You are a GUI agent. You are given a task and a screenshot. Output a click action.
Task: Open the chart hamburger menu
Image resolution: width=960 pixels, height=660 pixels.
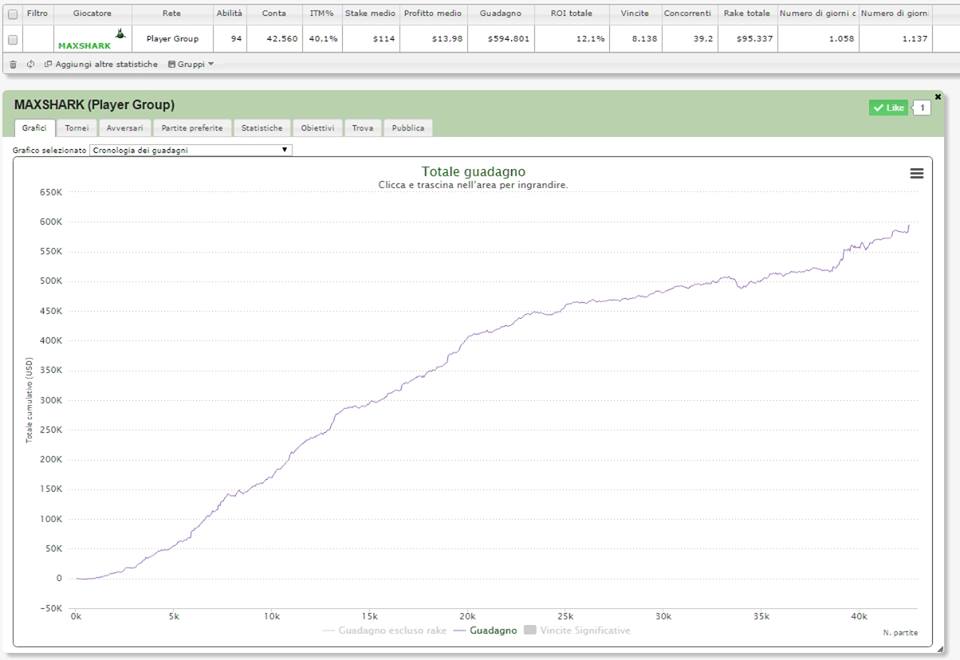pos(916,173)
